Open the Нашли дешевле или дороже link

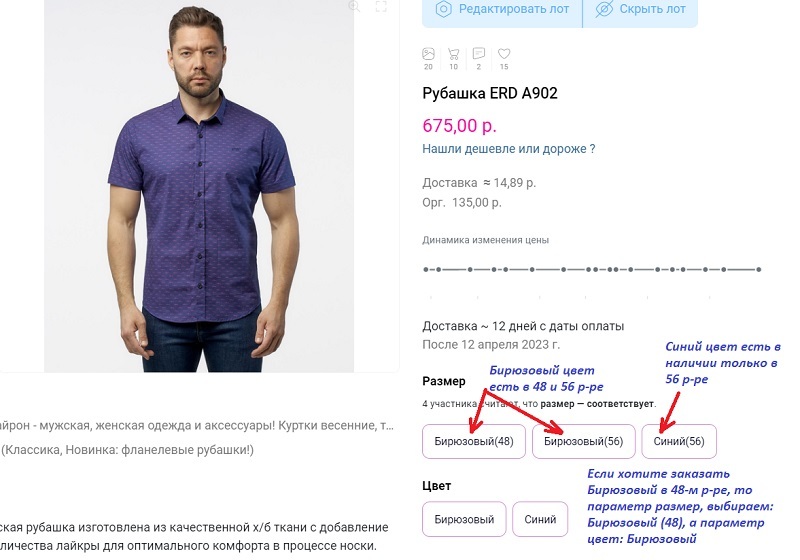point(509,149)
